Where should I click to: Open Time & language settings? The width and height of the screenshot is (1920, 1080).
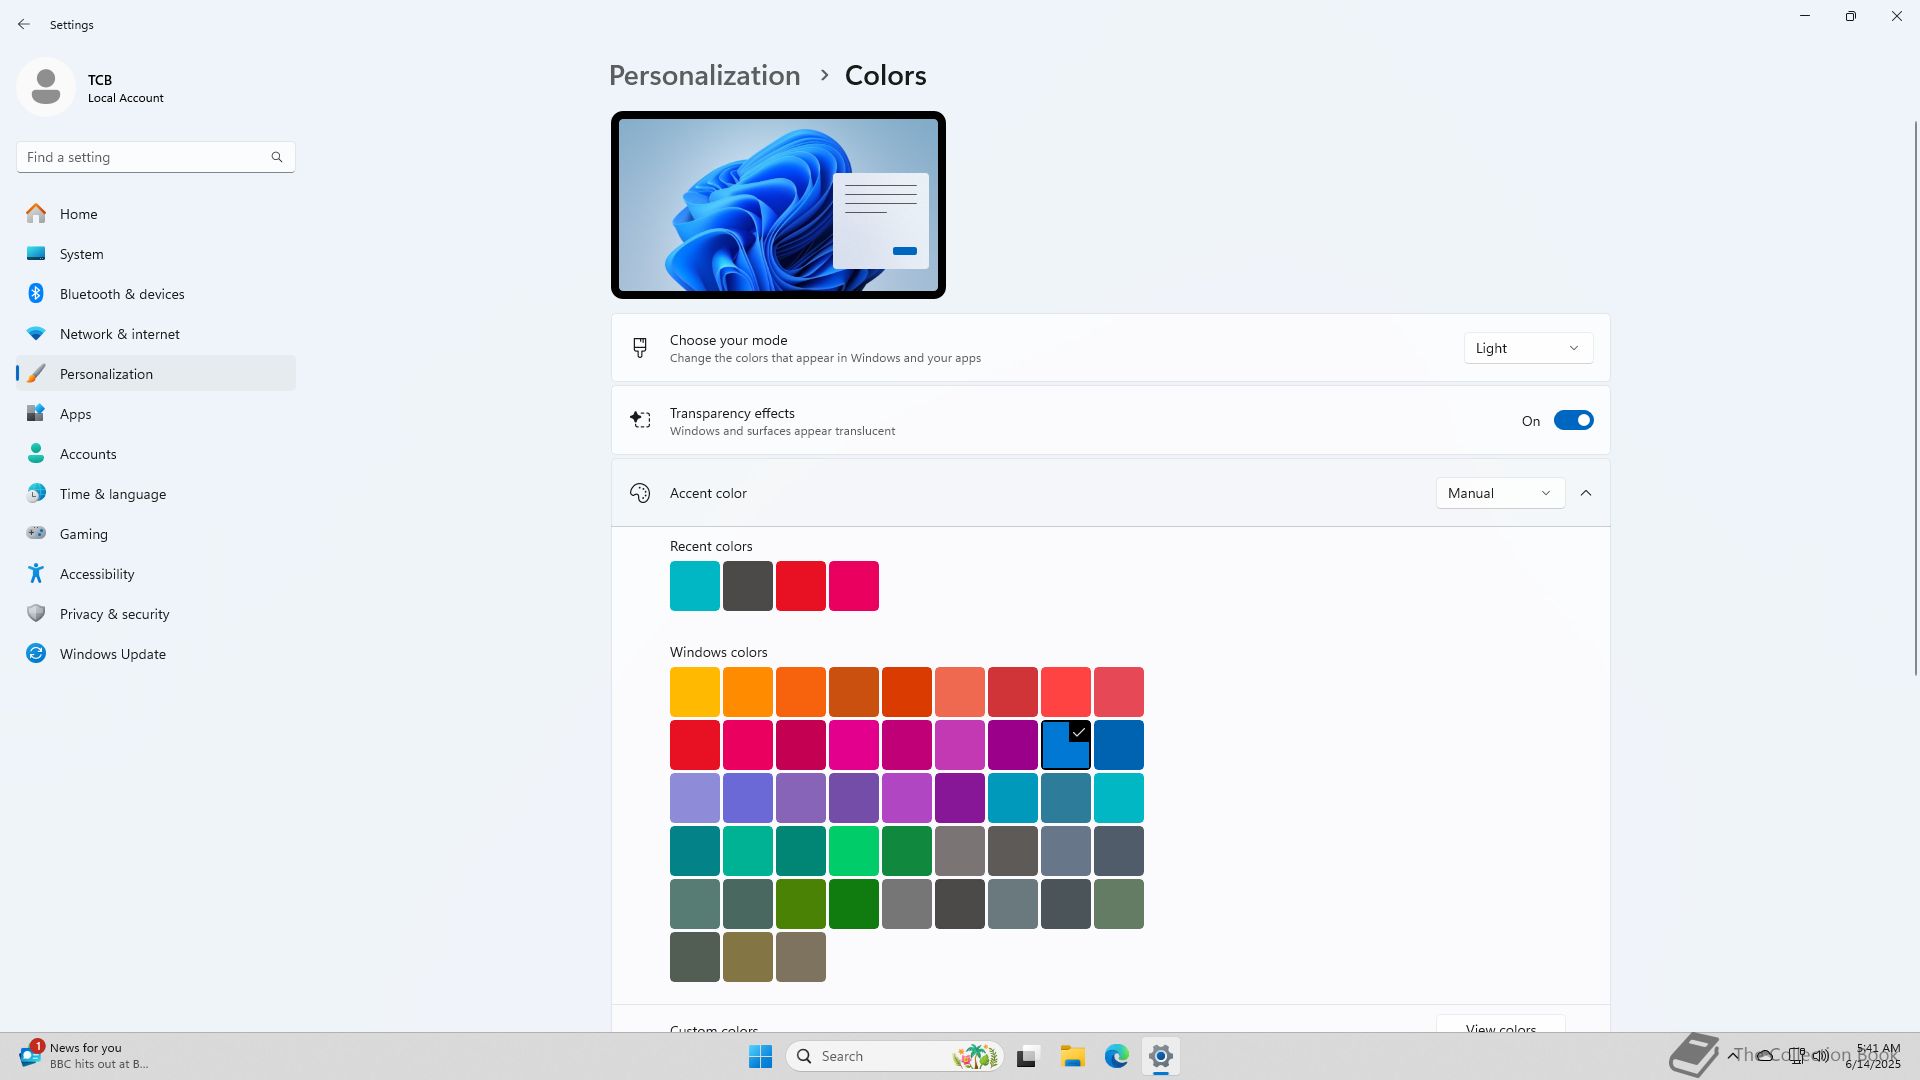click(113, 494)
